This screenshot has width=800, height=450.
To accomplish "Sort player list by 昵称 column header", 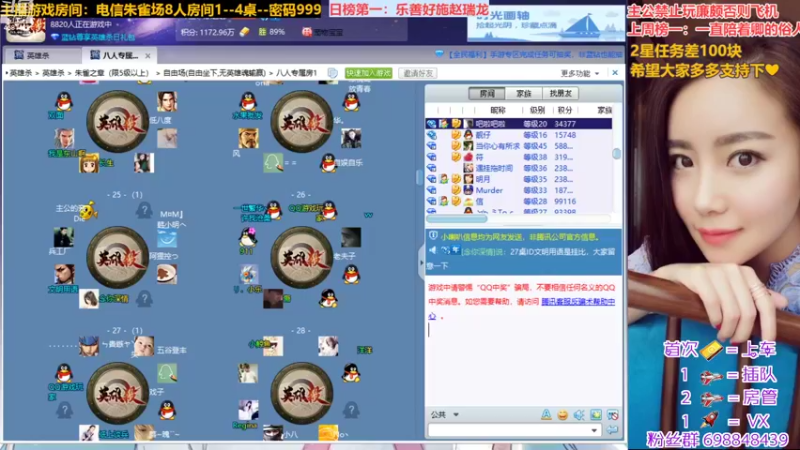I will [x=497, y=110].
